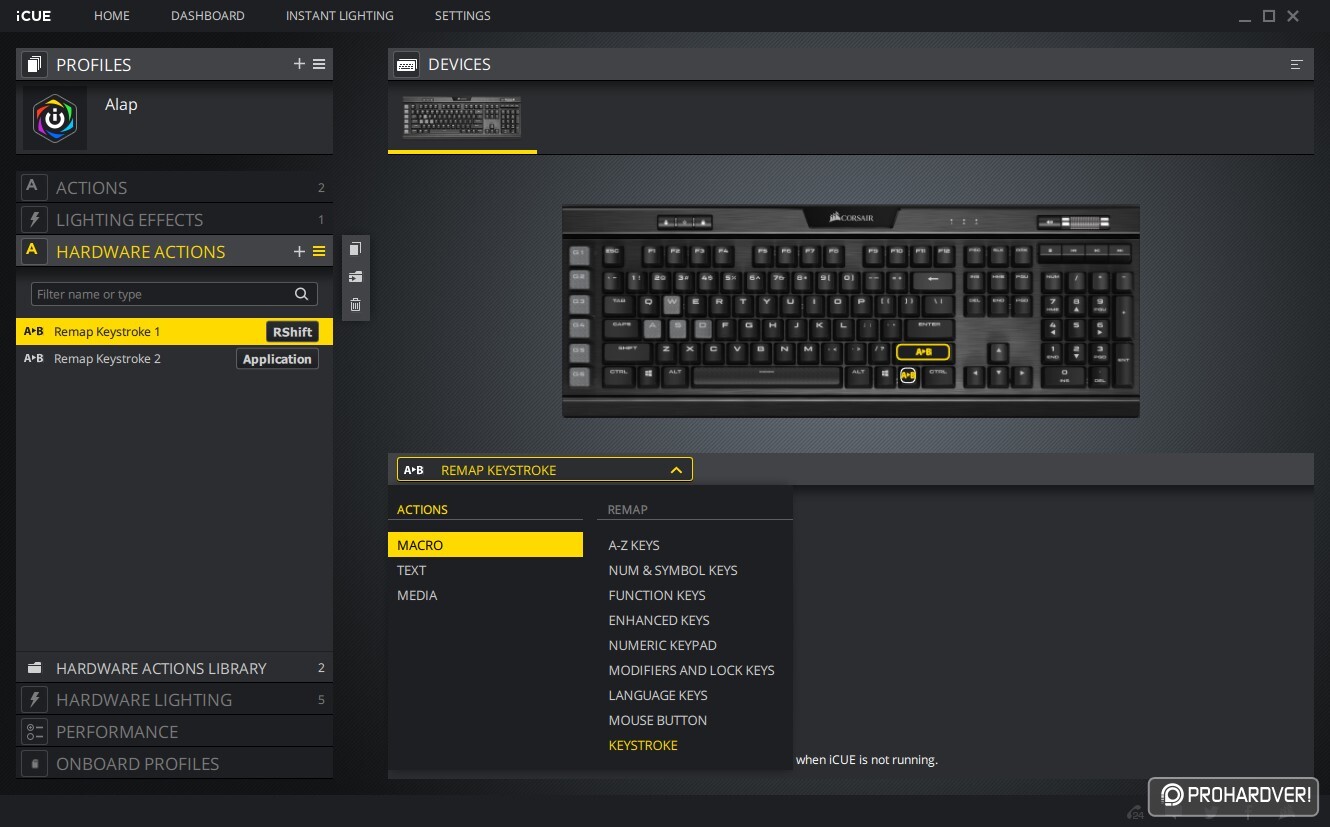Select Remap Keystroke 2 action
Viewport: 1330px width, 827px height.
[174, 358]
